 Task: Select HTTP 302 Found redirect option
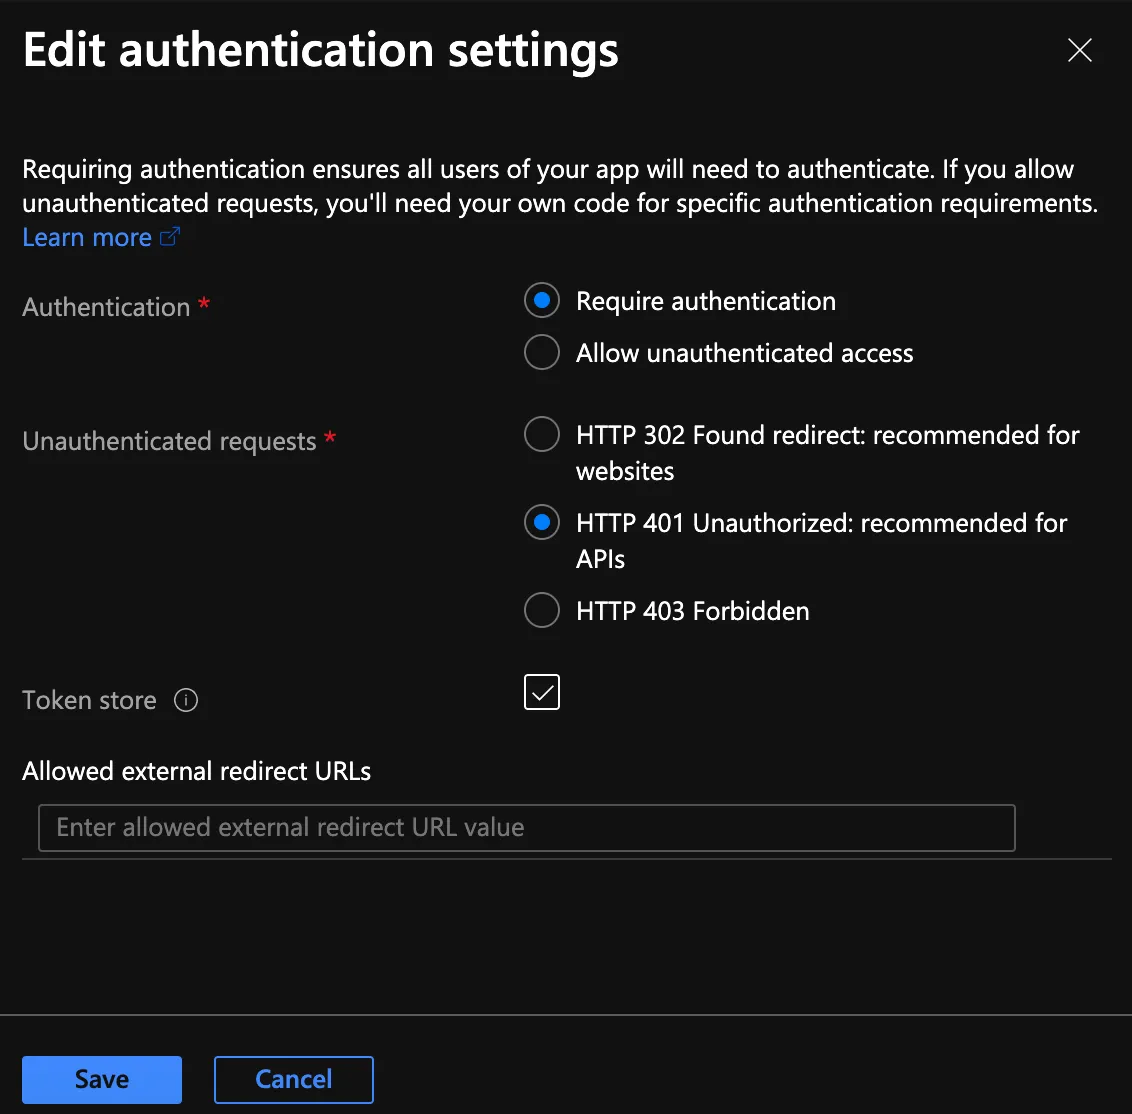click(x=542, y=435)
